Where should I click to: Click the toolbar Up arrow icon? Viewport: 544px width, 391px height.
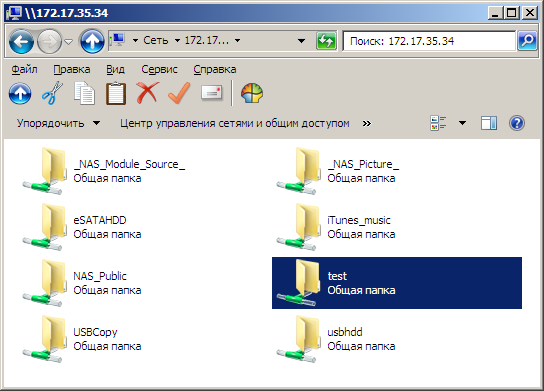point(20,93)
